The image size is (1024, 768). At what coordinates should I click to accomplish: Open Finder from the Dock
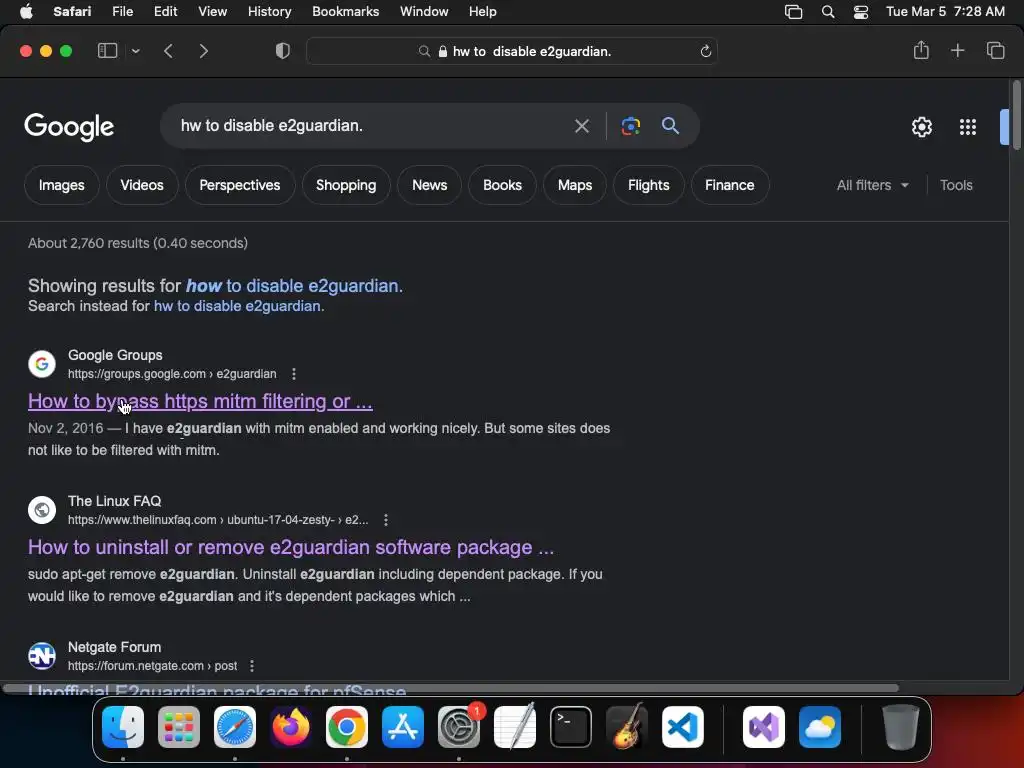point(123,727)
